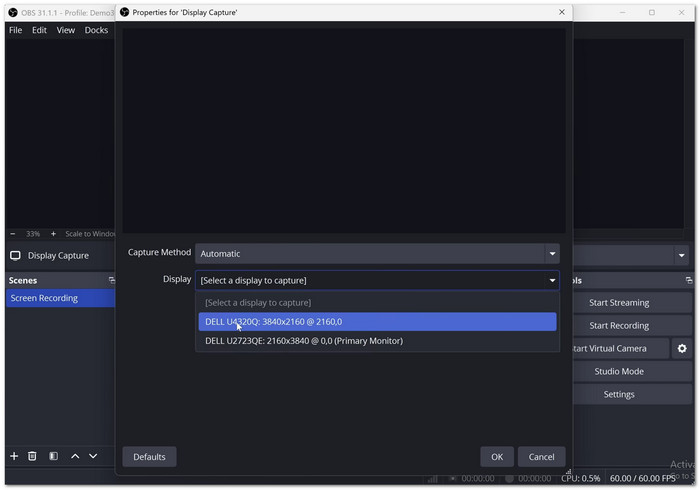Click Display Capture monitor icon in source bar
Image resolution: width=700 pixels, height=490 pixels.
pos(15,256)
